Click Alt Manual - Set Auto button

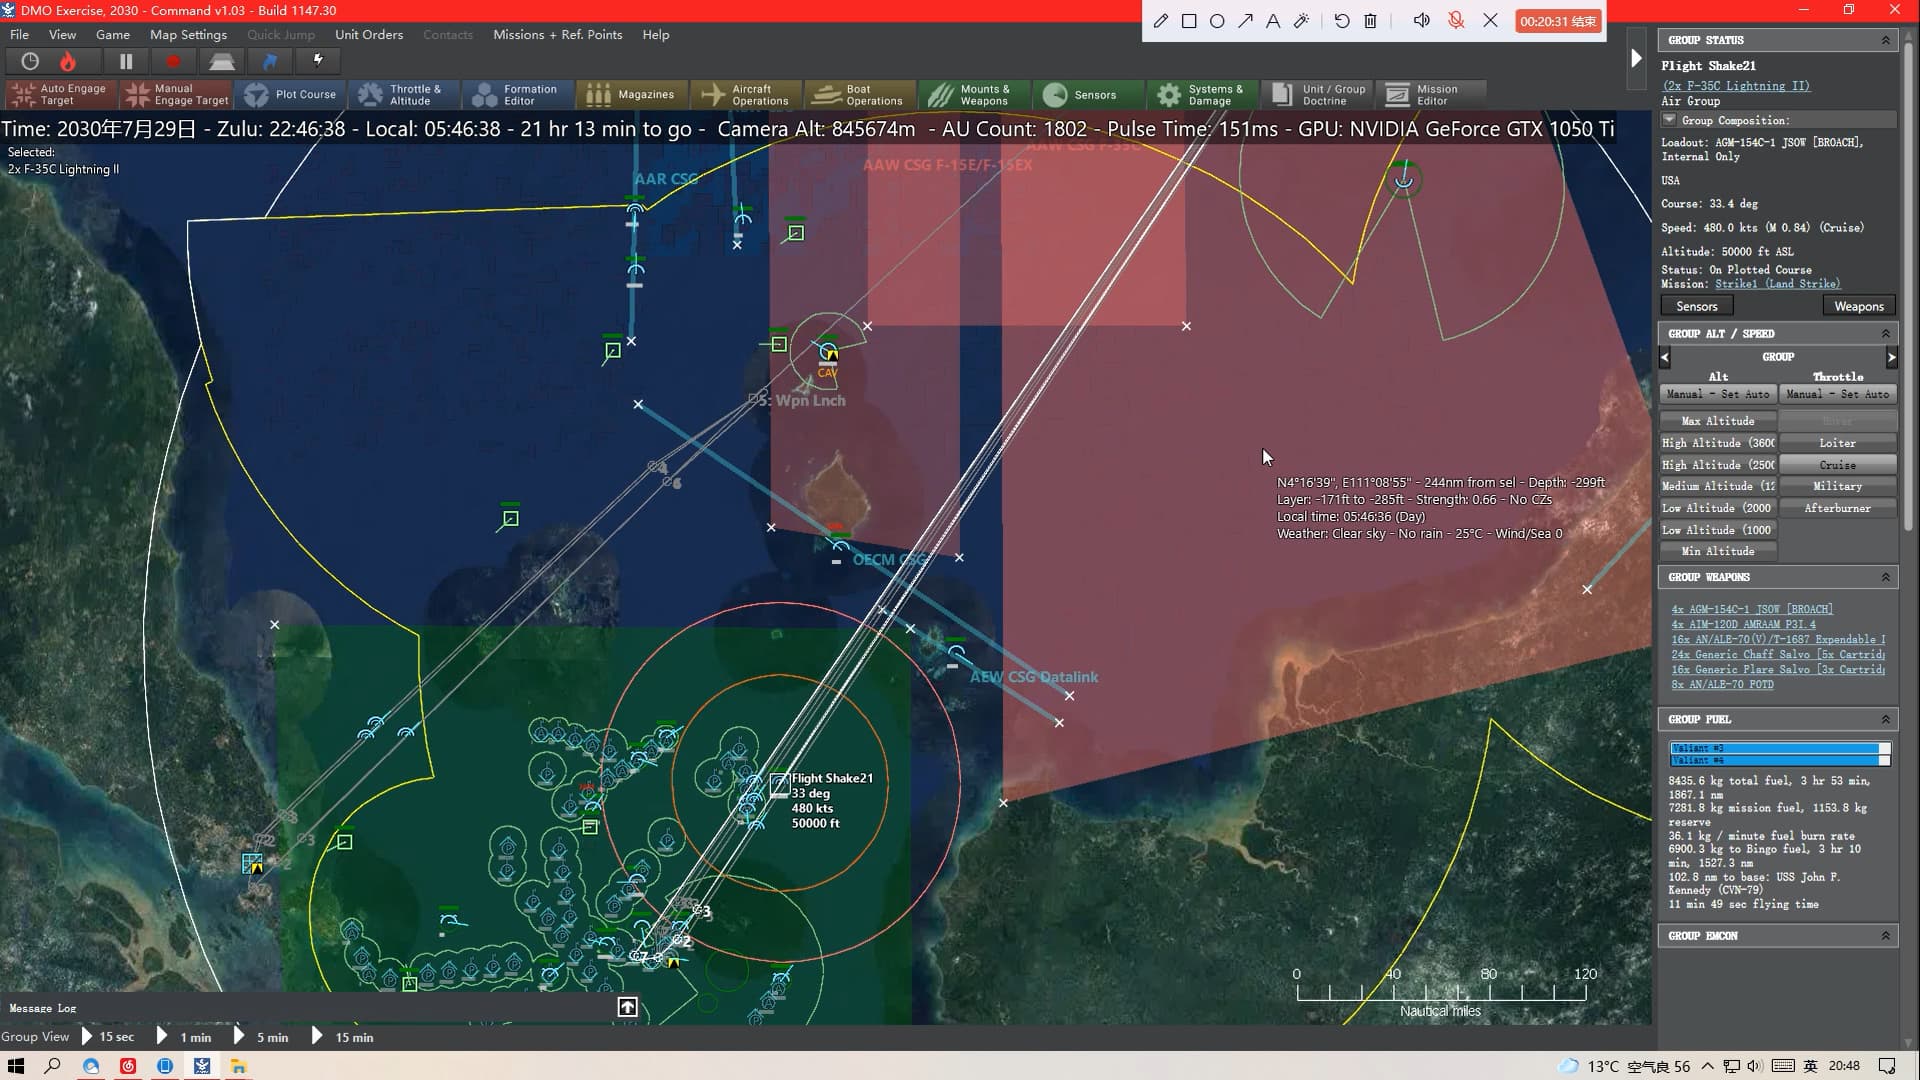1718,394
